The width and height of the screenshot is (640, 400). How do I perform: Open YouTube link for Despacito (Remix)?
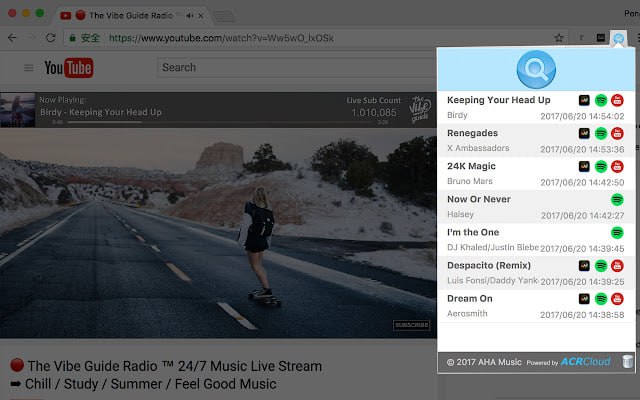pos(617,266)
